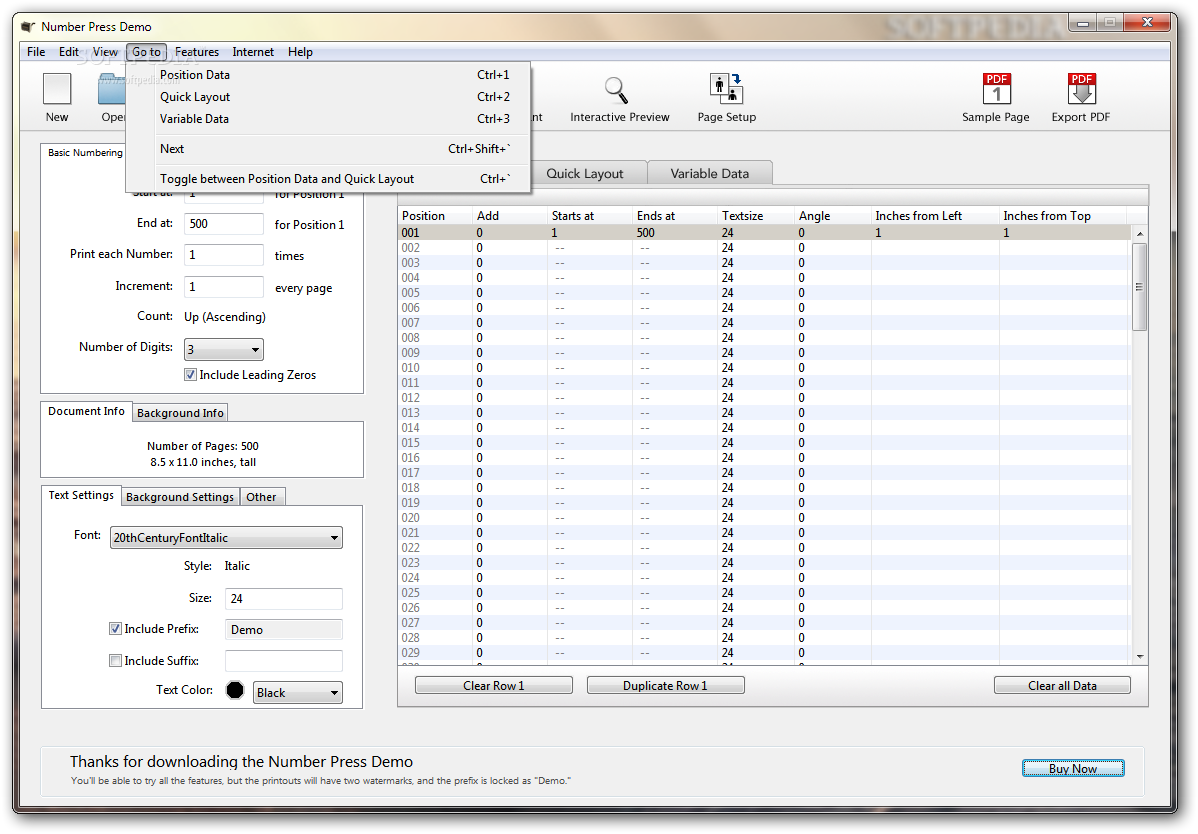
Task: Click the font Size field showing 24
Action: pyautogui.click(x=283, y=599)
